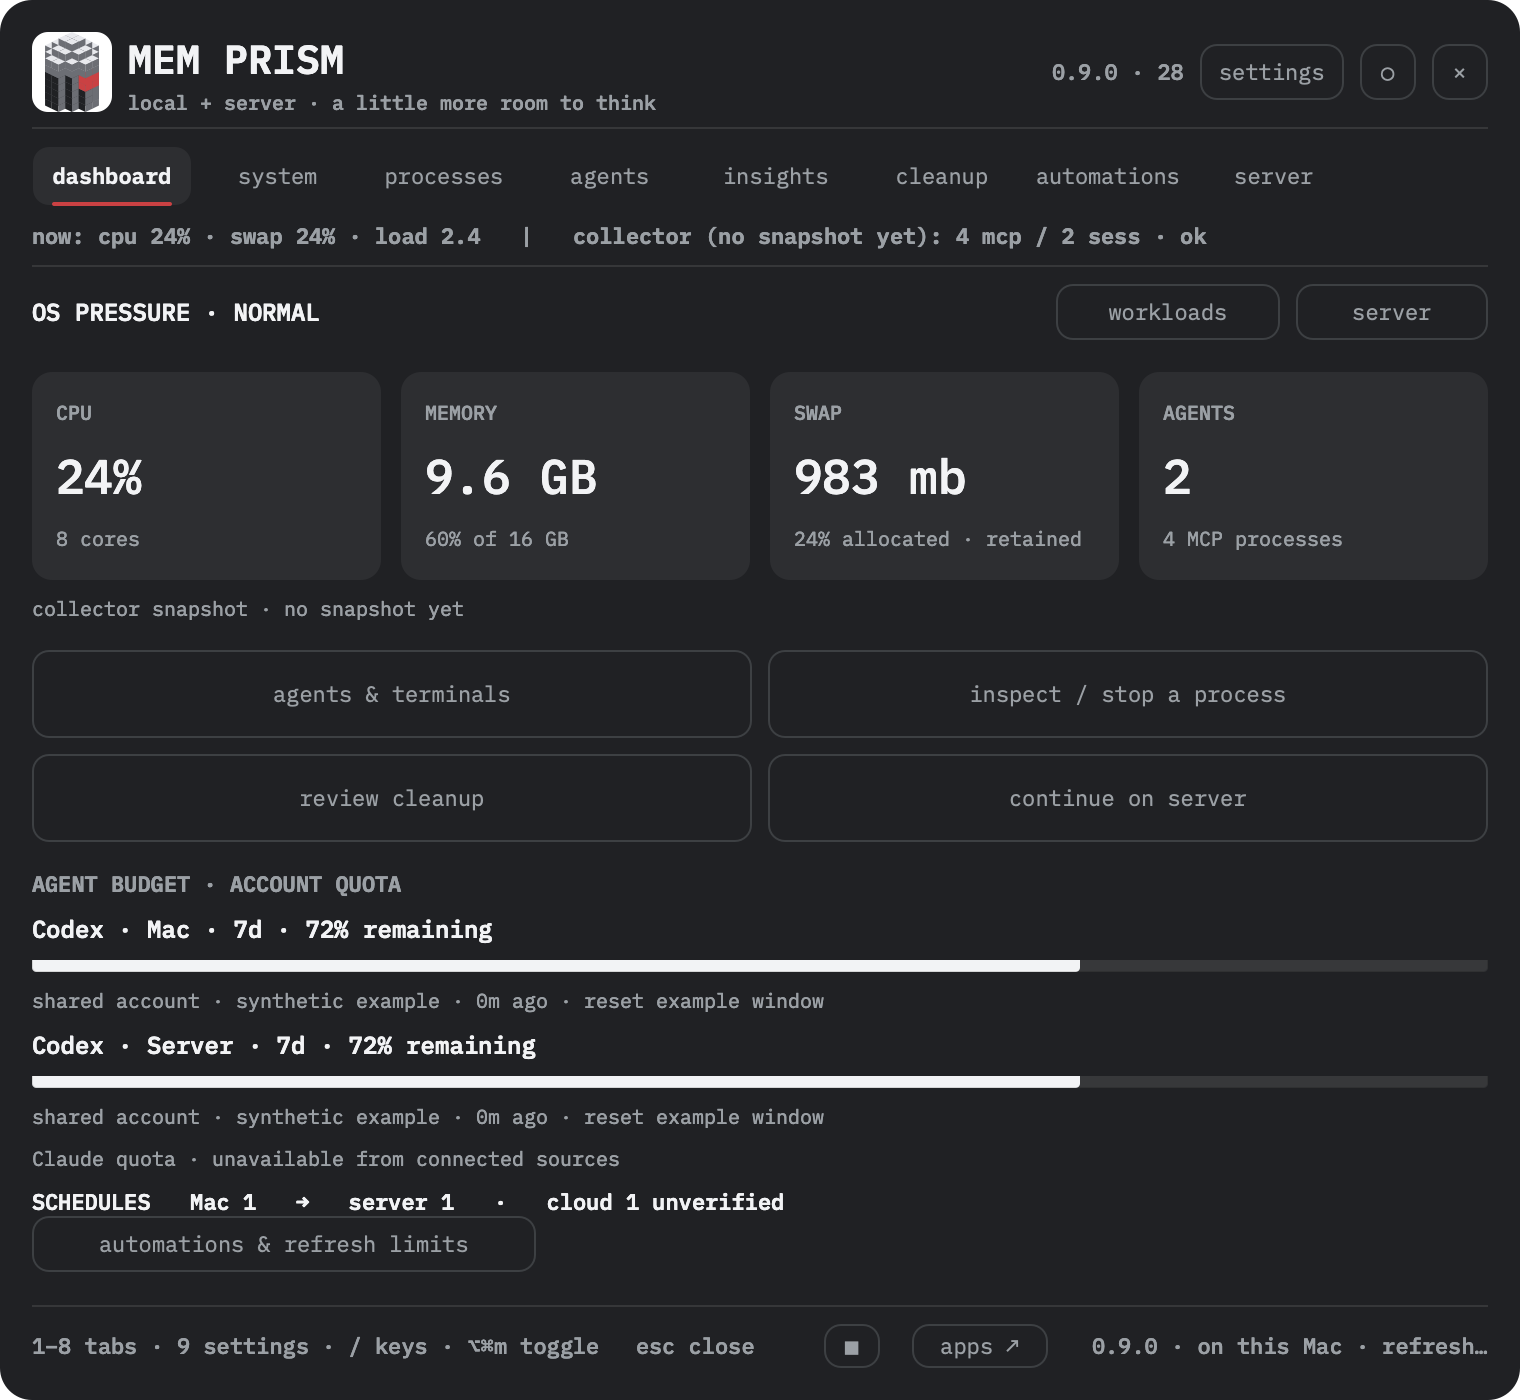This screenshot has width=1520, height=1400.
Task: Open the automations tab
Action: pos(1108,177)
